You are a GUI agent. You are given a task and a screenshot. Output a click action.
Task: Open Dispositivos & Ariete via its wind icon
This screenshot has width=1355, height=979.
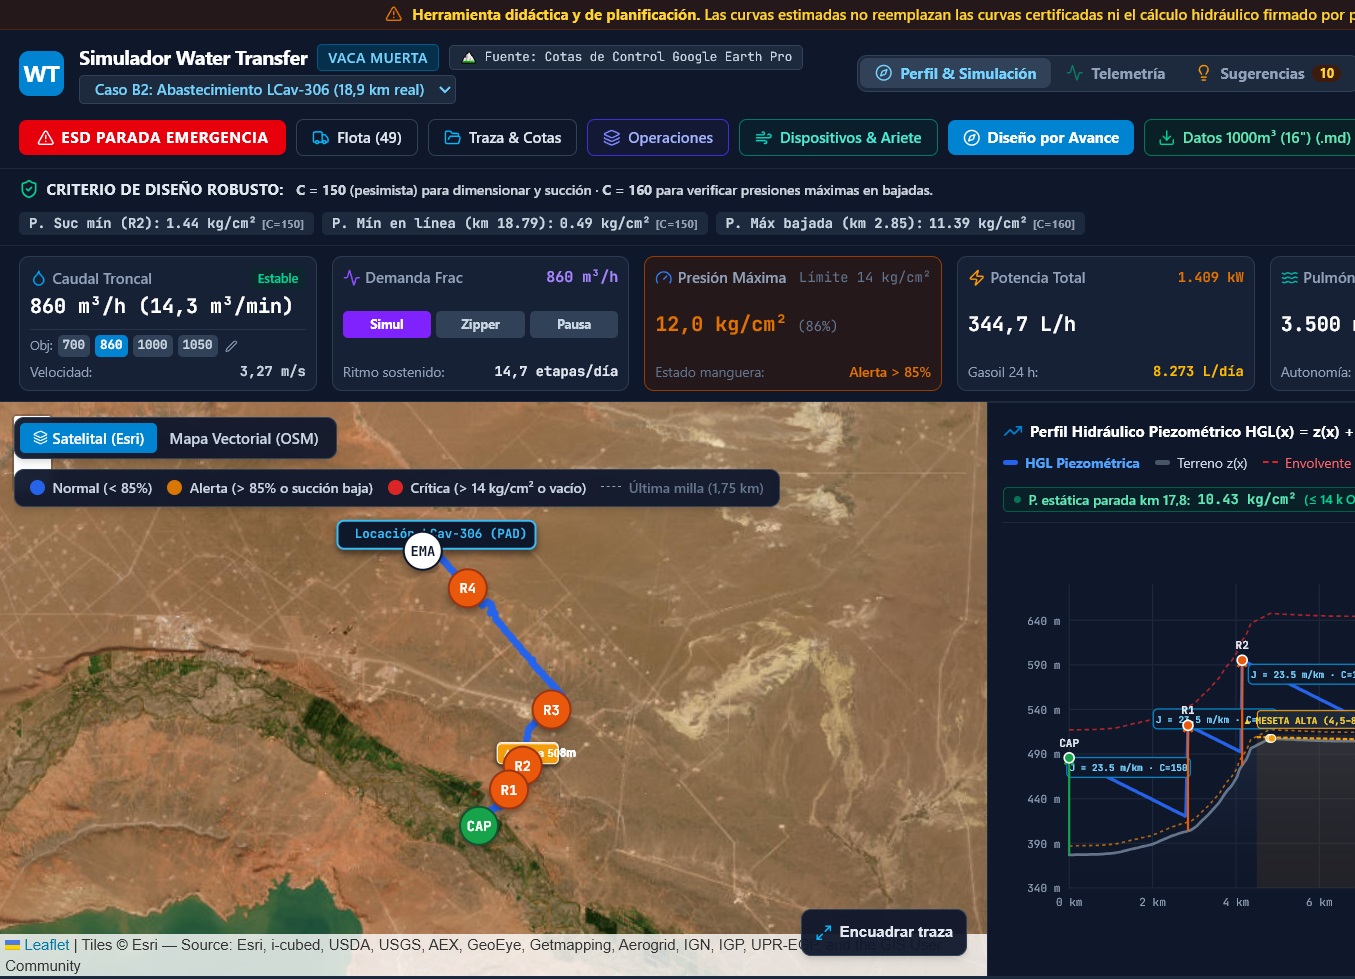pos(763,138)
